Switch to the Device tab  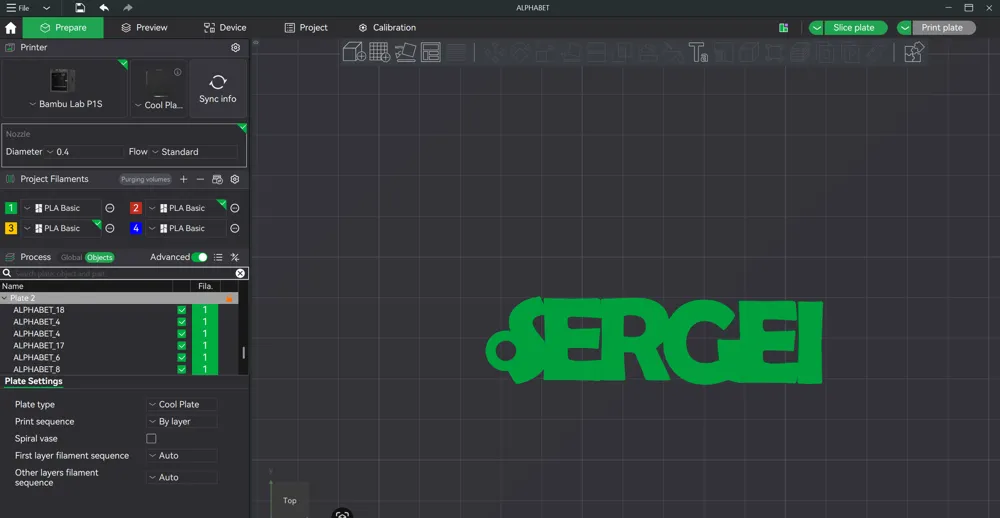224,27
